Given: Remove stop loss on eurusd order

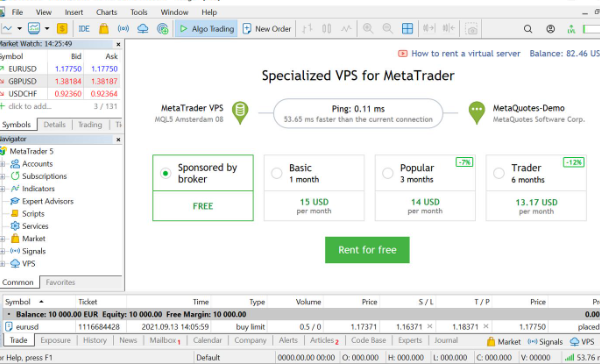Looking at the screenshot, I should coord(430,326).
